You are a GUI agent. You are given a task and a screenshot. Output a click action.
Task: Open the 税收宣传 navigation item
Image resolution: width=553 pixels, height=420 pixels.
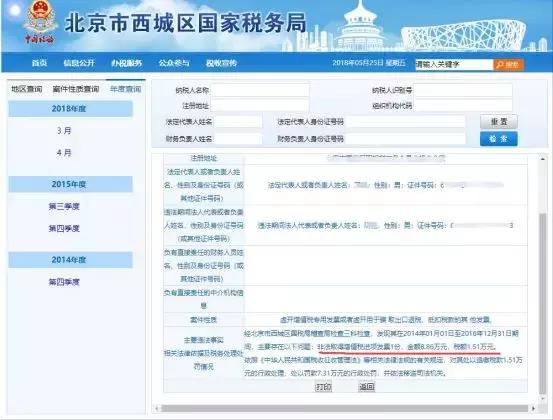[x=221, y=63]
